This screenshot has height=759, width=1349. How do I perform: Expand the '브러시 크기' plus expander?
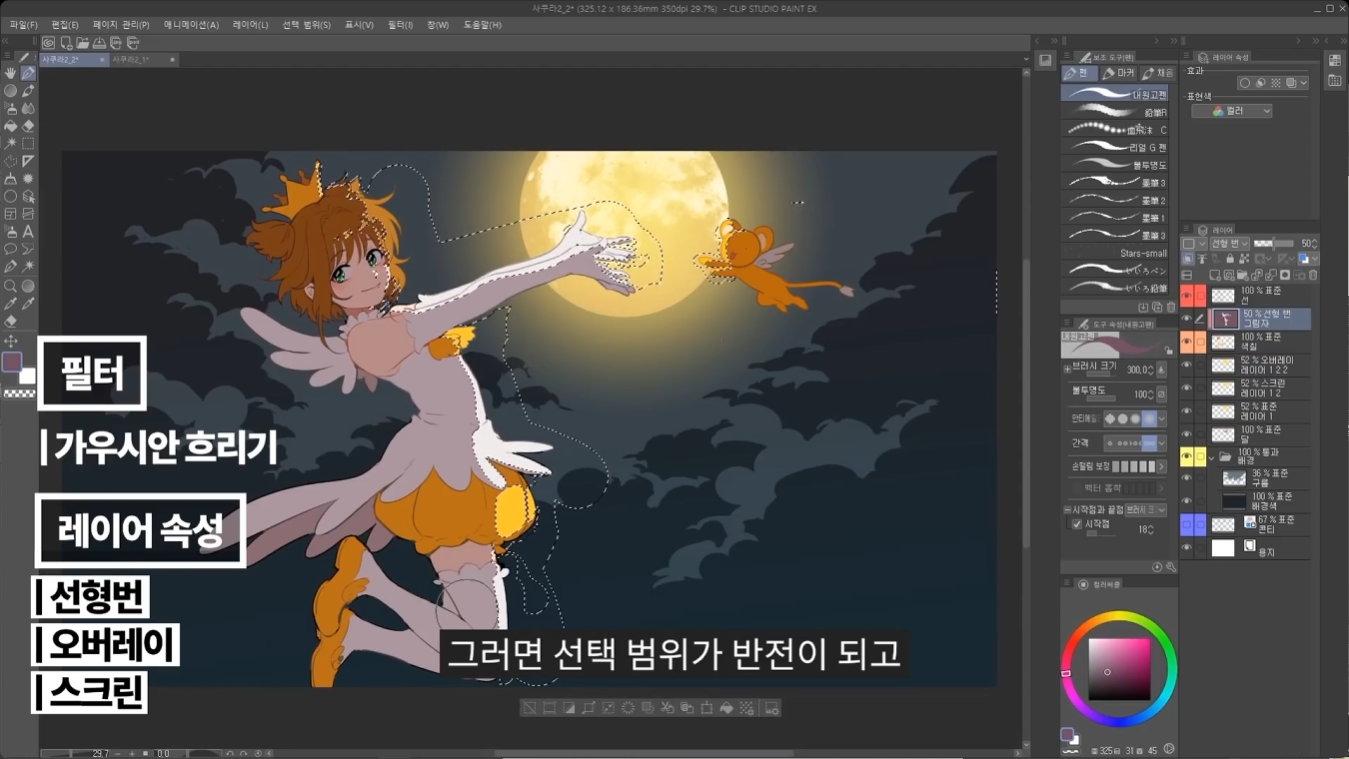(1068, 369)
